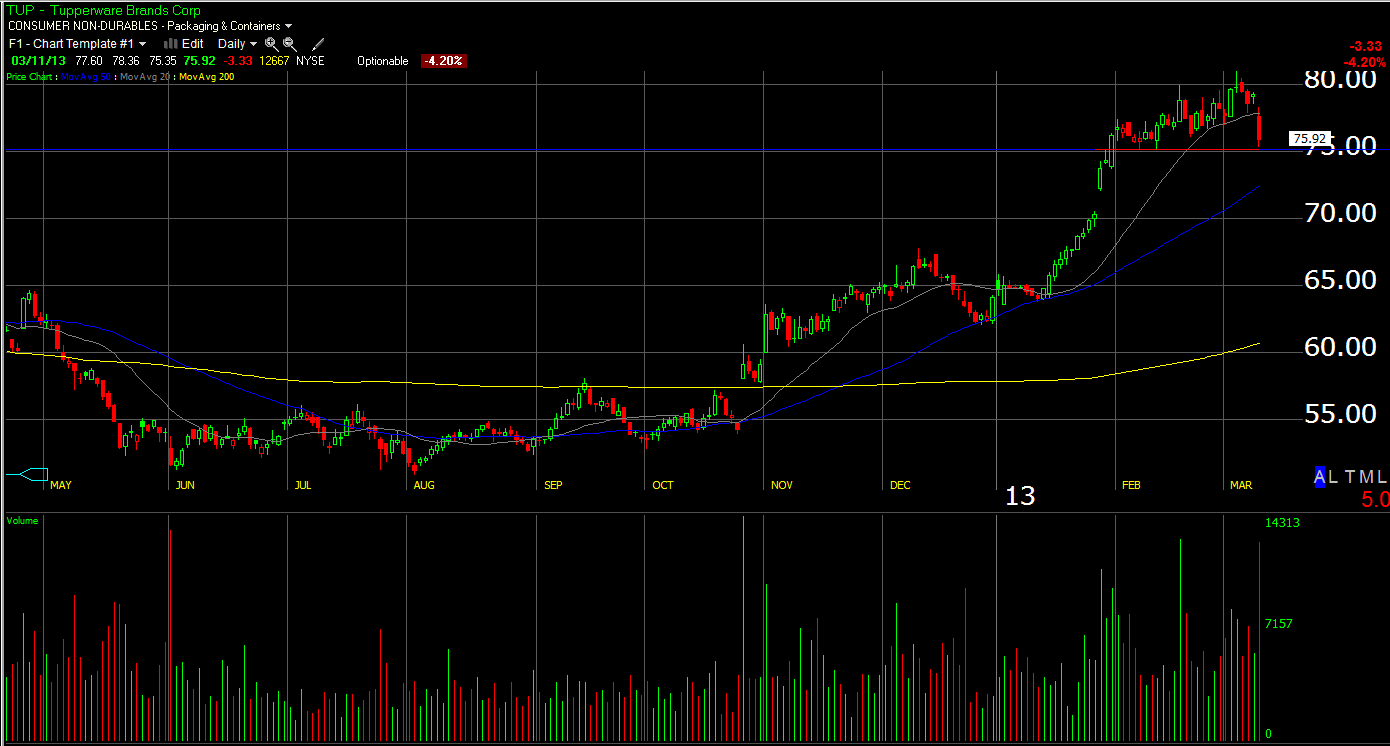Click the Optionable label

(x=383, y=61)
